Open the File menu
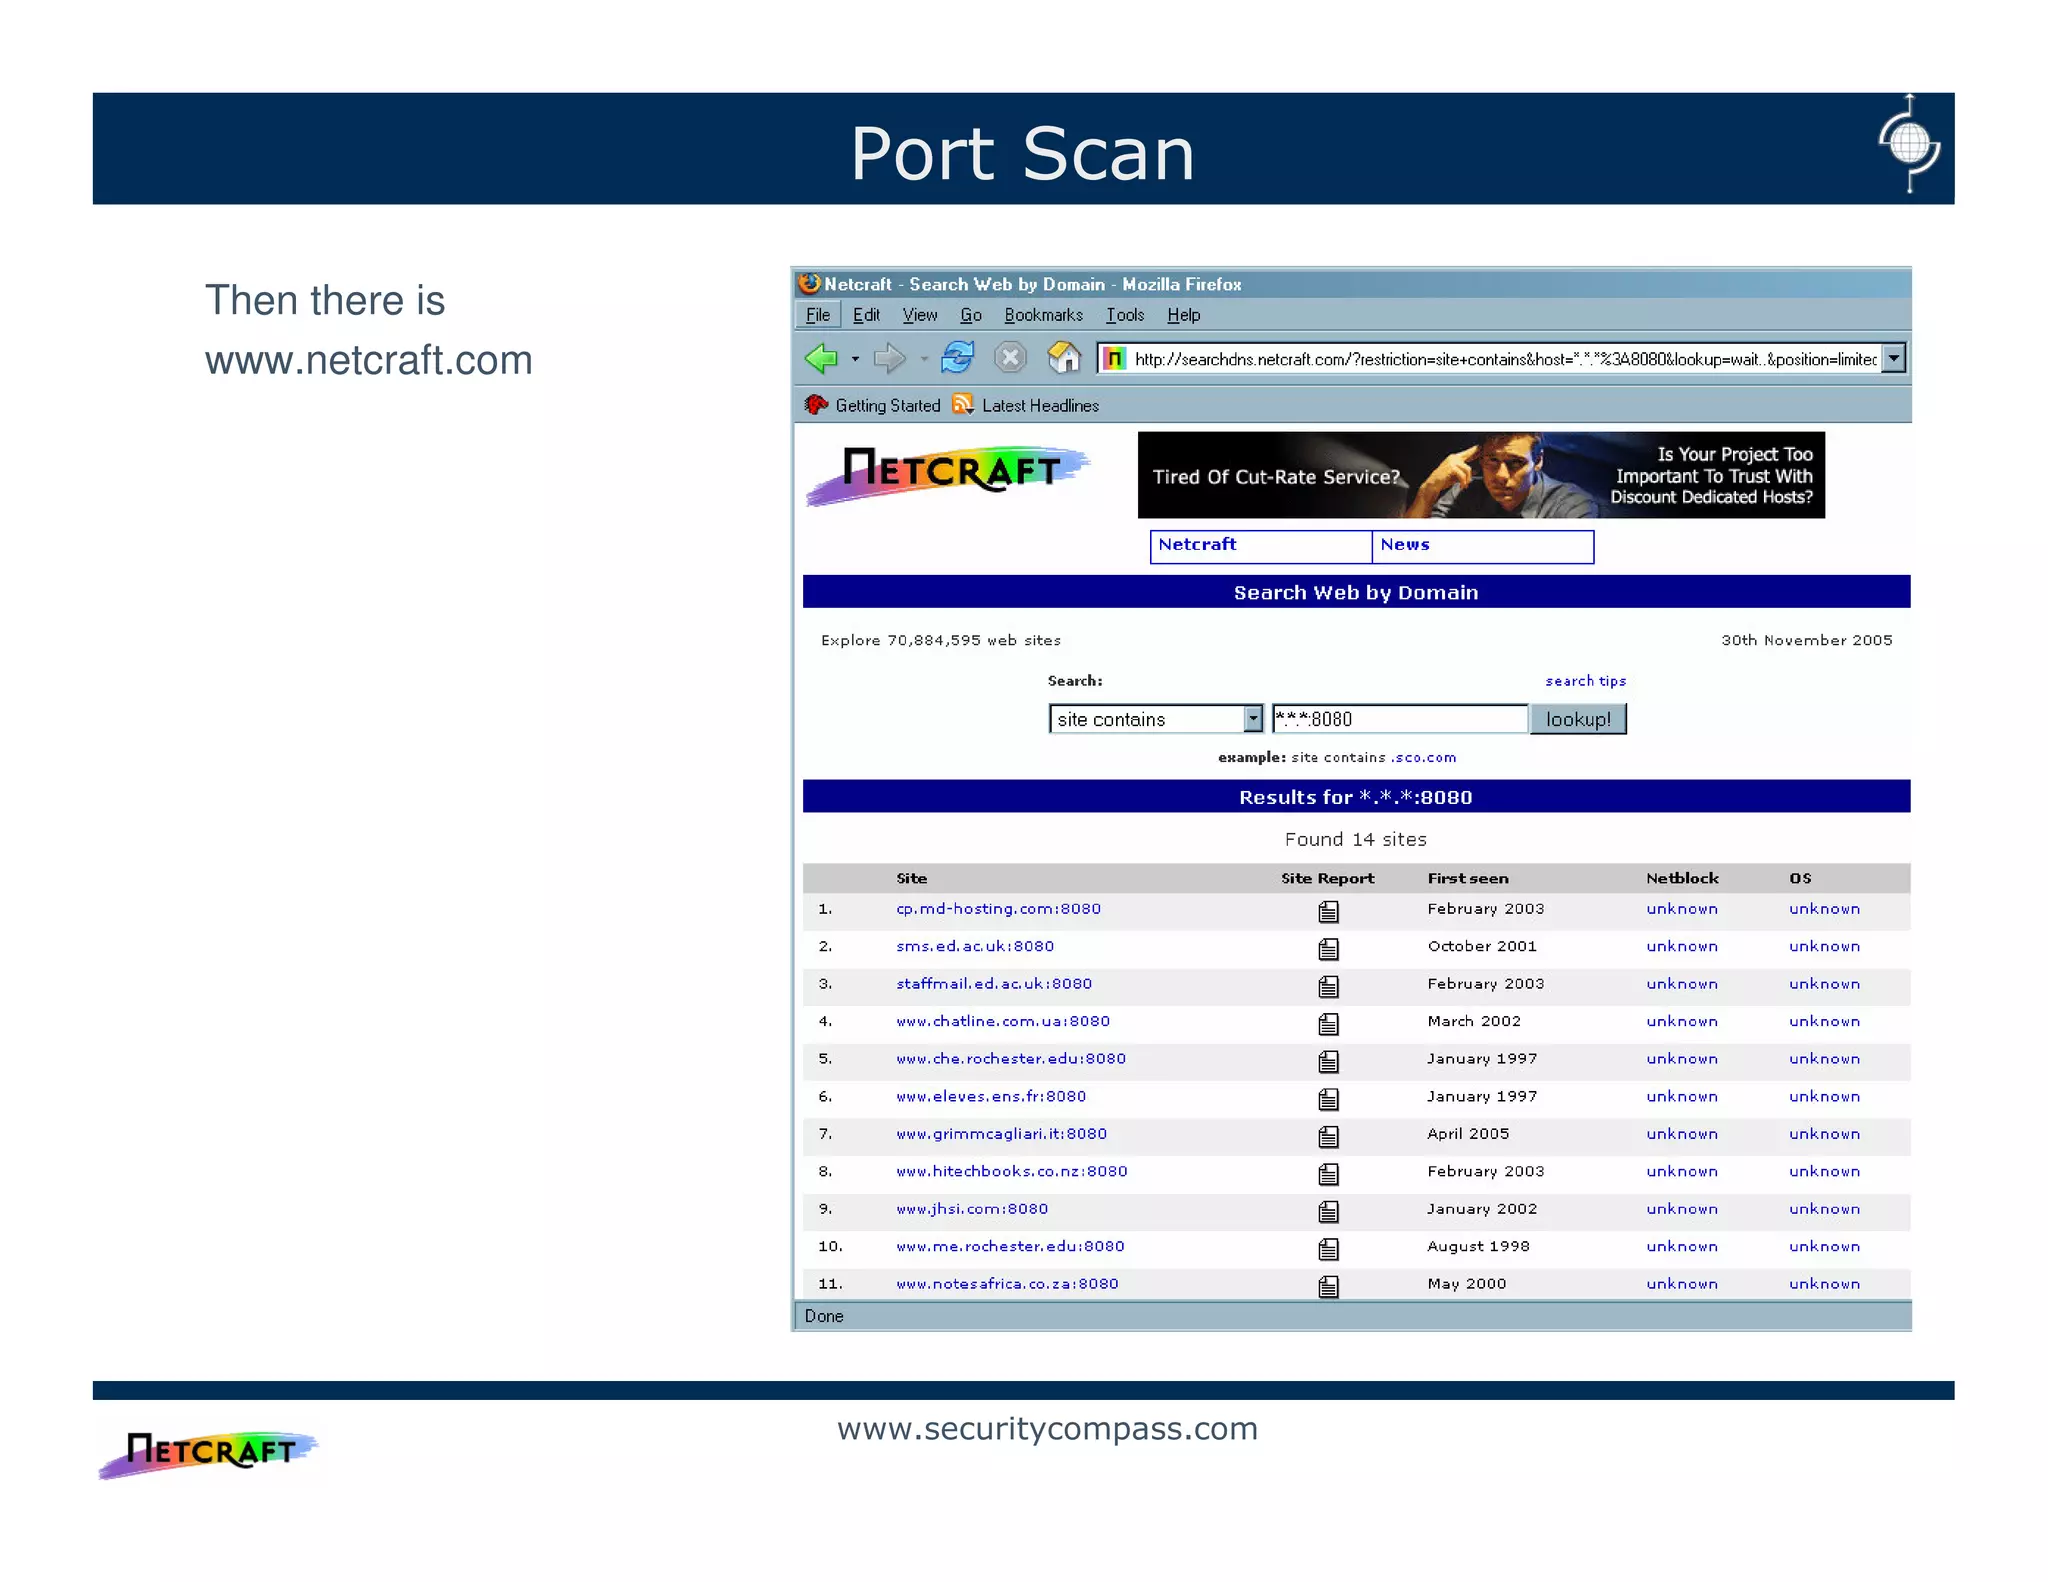 (x=818, y=315)
